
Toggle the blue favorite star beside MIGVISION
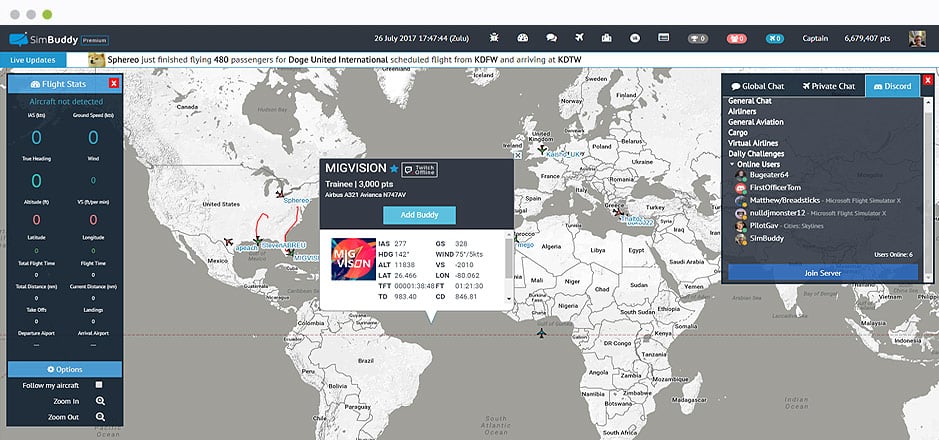click(x=394, y=170)
